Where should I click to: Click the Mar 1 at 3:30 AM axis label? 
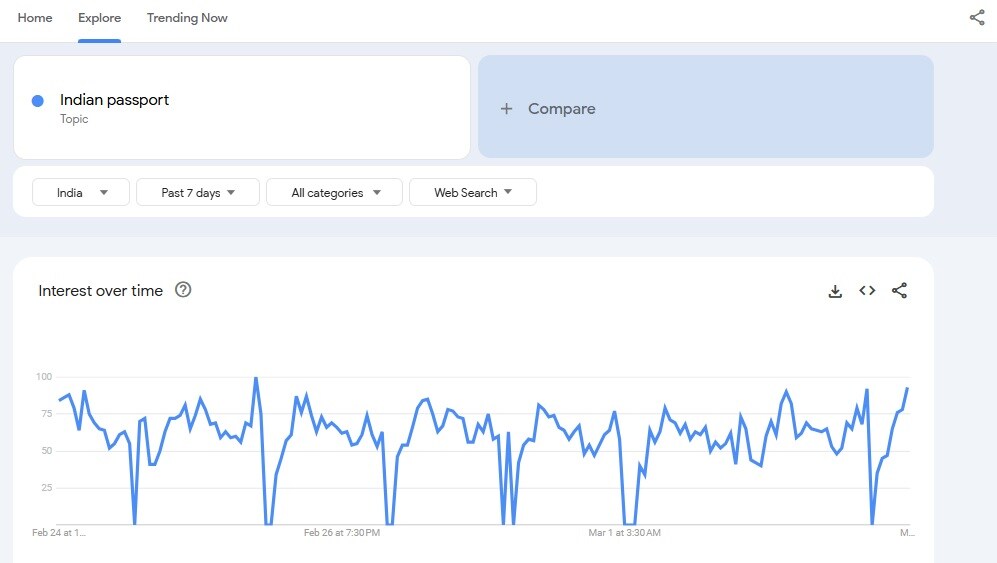(x=624, y=533)
